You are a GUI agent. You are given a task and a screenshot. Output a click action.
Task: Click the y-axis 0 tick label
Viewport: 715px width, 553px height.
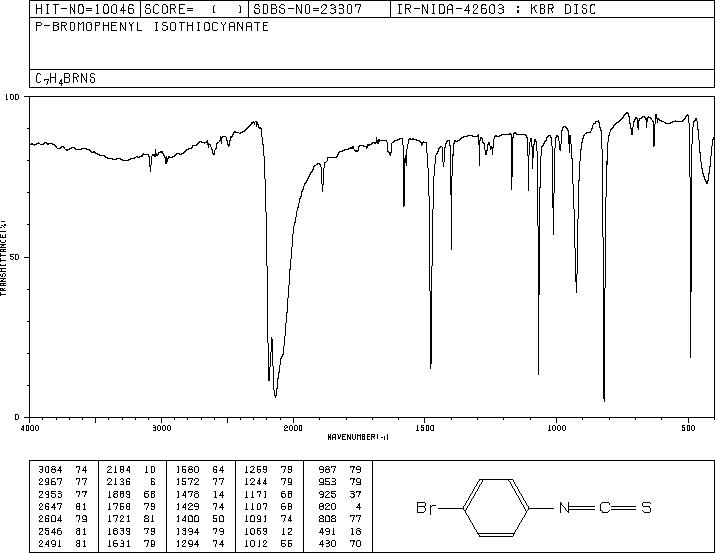click(17, 417)
